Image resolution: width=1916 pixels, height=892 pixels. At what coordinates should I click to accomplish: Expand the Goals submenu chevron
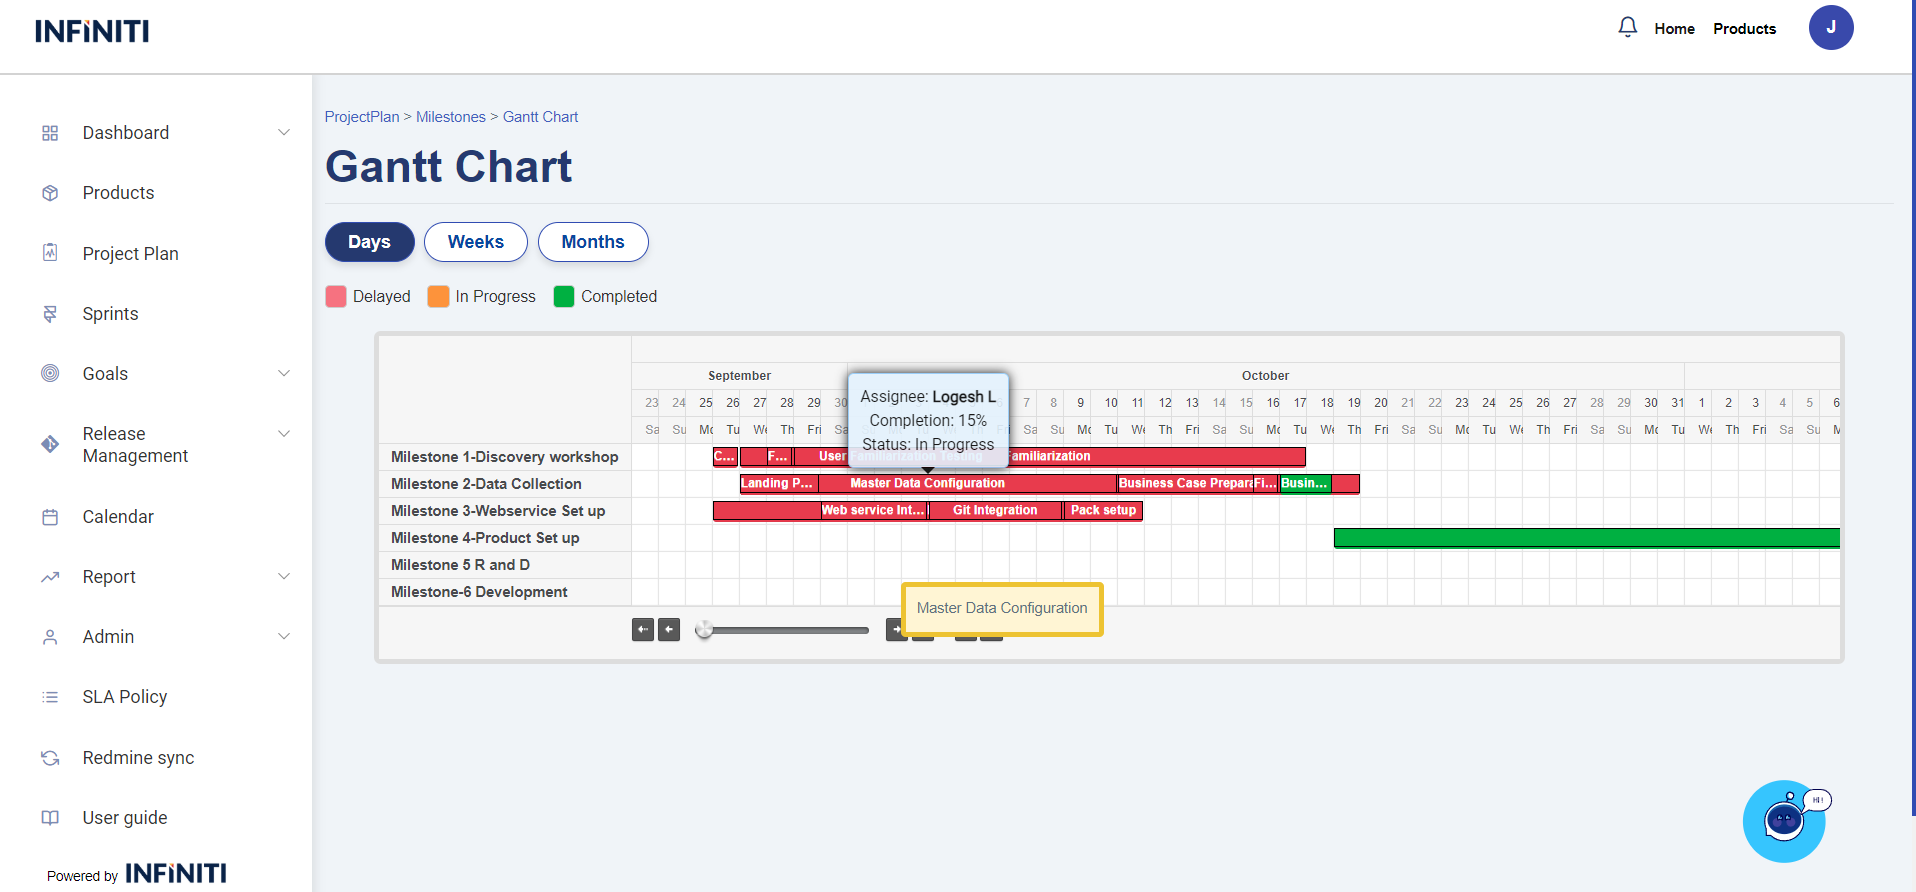[284, 374]
